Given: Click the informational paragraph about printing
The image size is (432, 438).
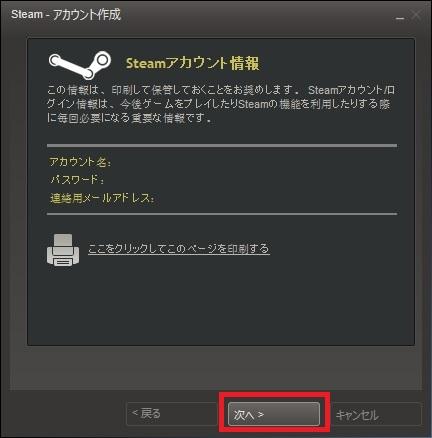Looking at the screenshot, I should coord(221,104).
